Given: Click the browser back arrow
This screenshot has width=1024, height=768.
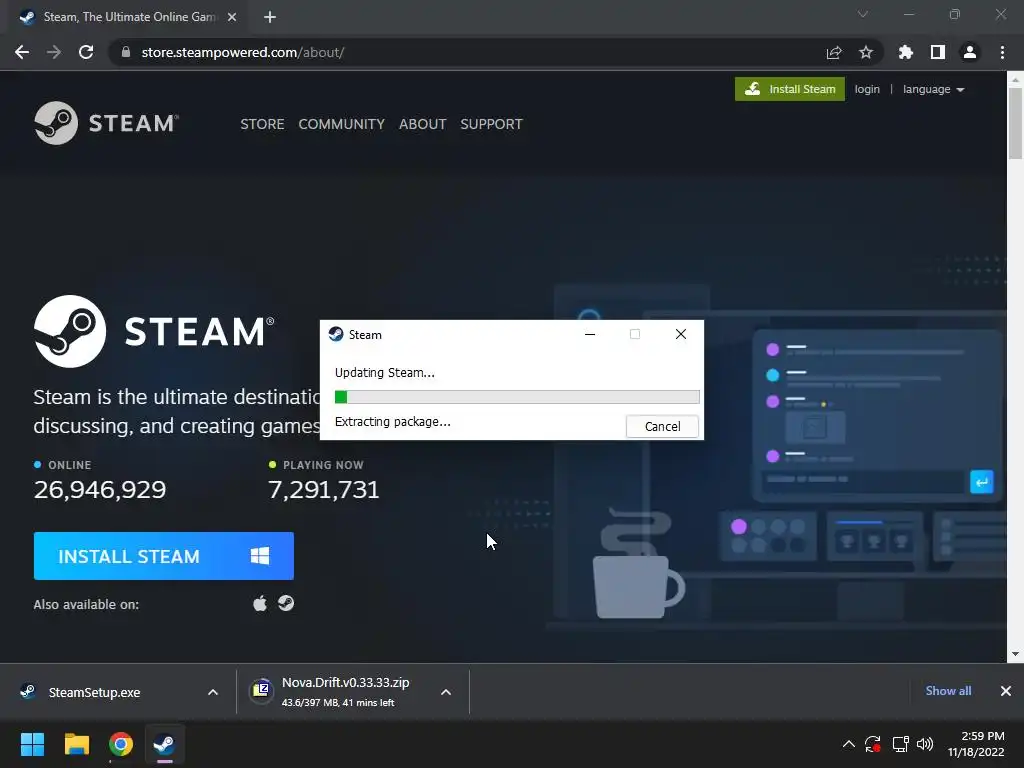Looking at the screenshot, I should pyautogui.click(x=22, y=52).
